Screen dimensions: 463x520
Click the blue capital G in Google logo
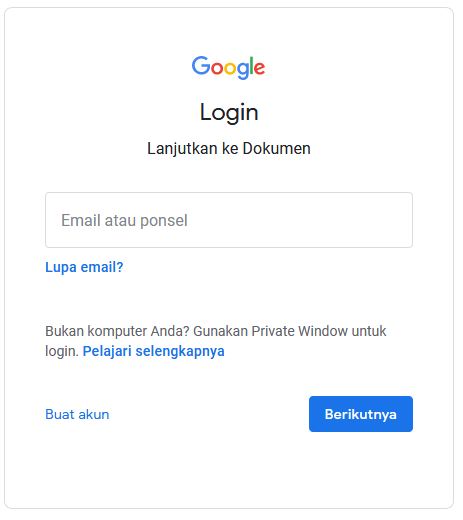tap(201, 65)
